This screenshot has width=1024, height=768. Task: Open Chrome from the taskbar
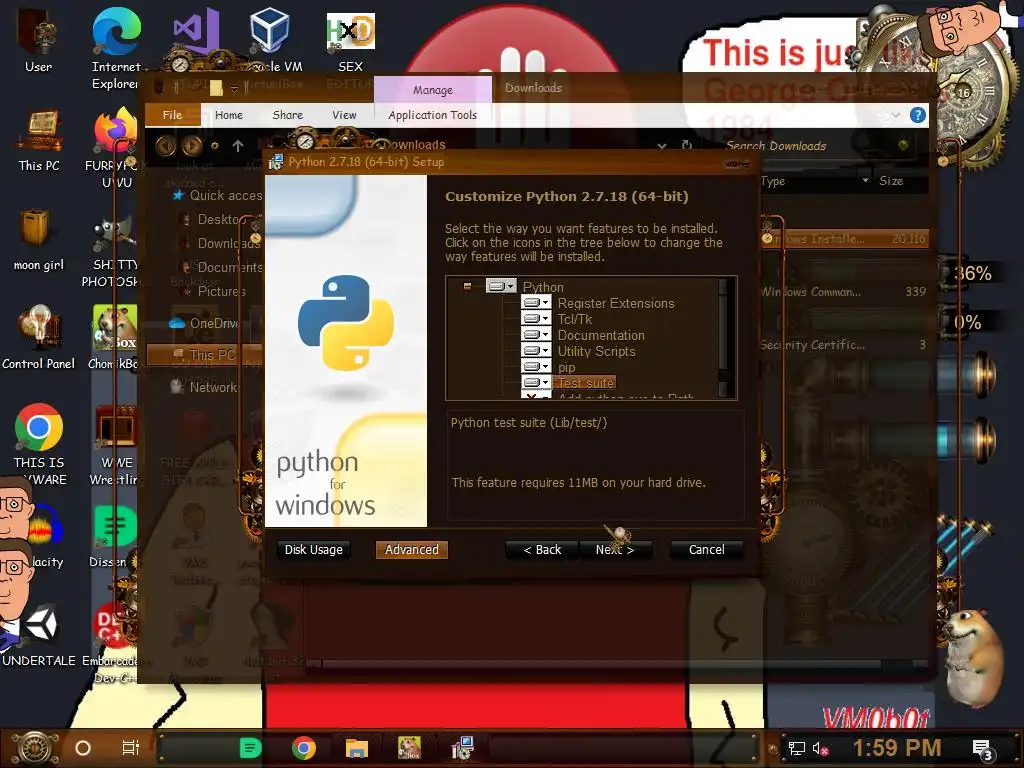(304, 748)
